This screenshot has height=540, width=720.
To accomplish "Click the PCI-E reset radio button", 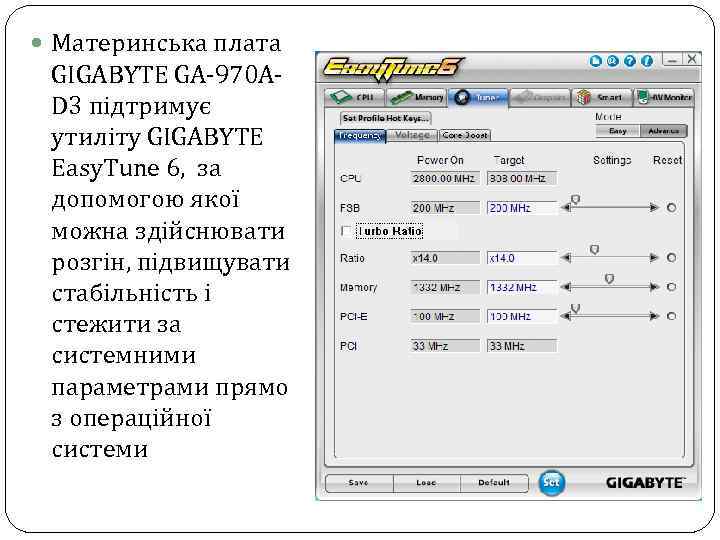I will tap(671, 316).
